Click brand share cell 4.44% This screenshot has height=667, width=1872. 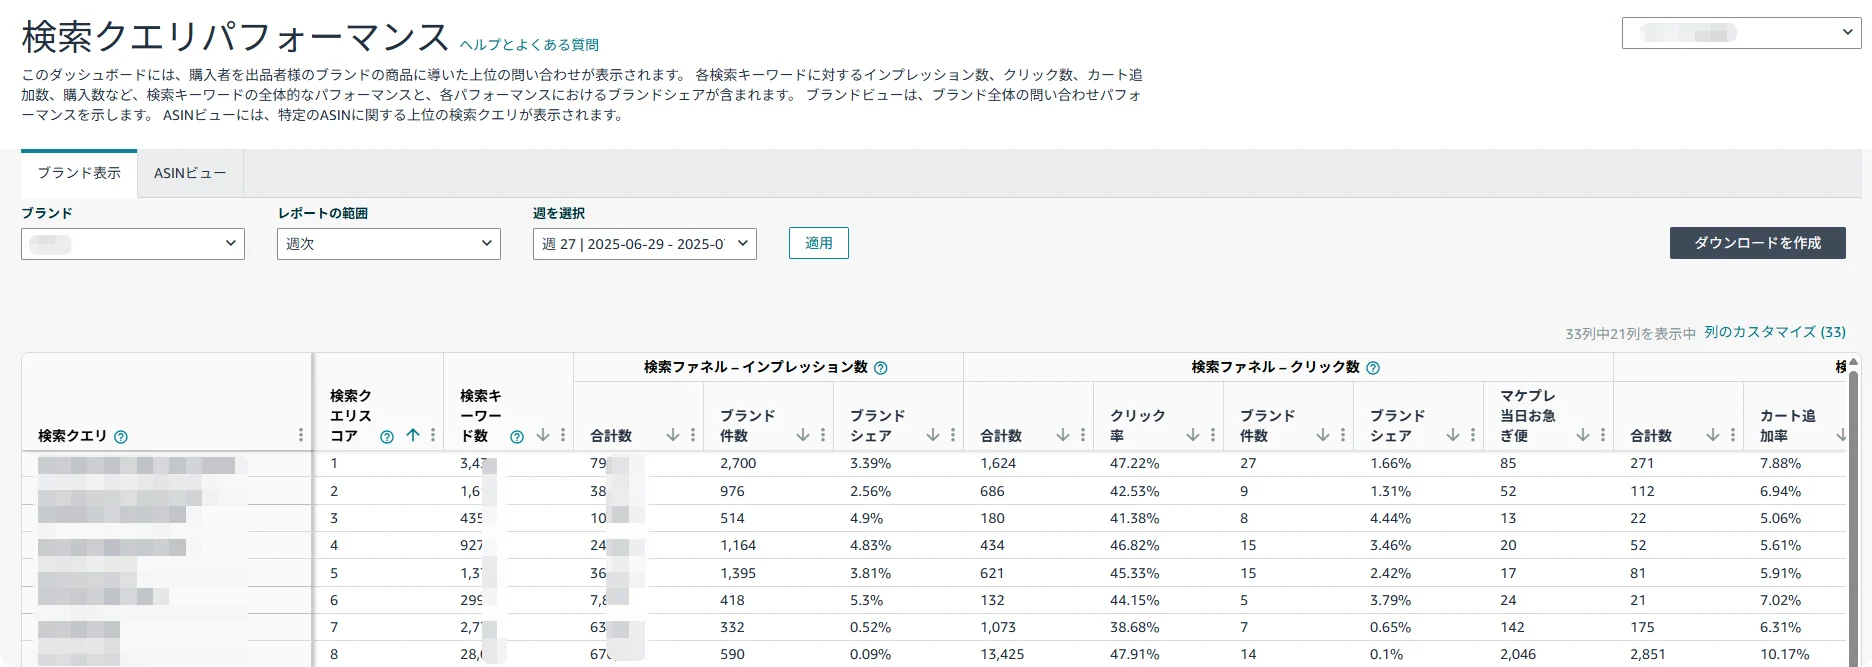1391,518
